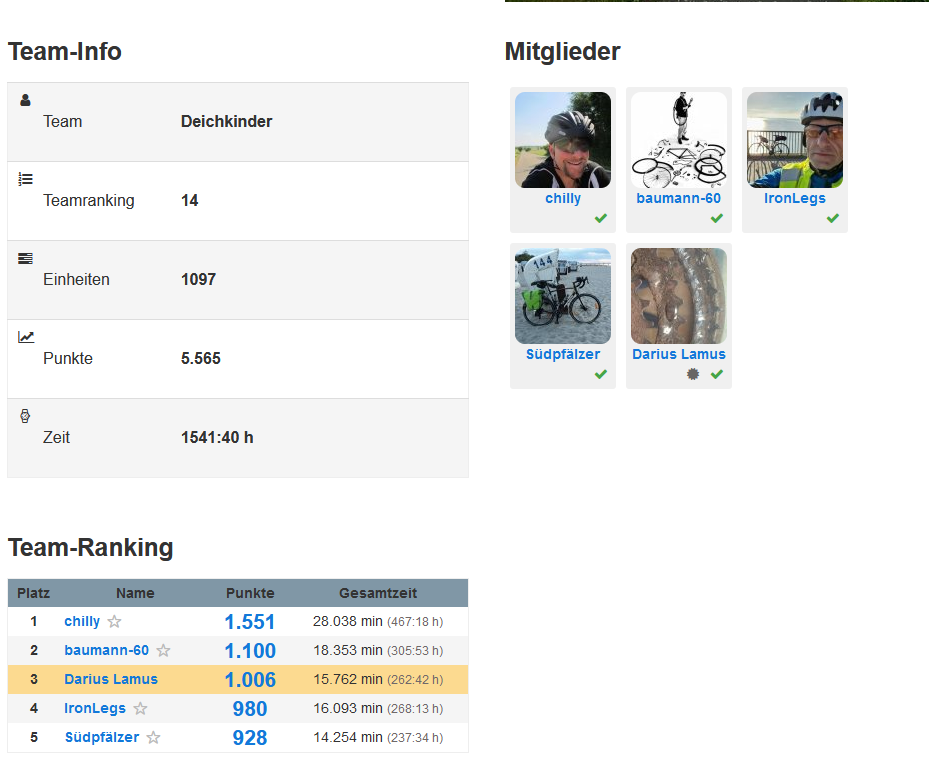Click the 18.353 min total time
This screenshot has width=929, height=776.
[378, 650]
